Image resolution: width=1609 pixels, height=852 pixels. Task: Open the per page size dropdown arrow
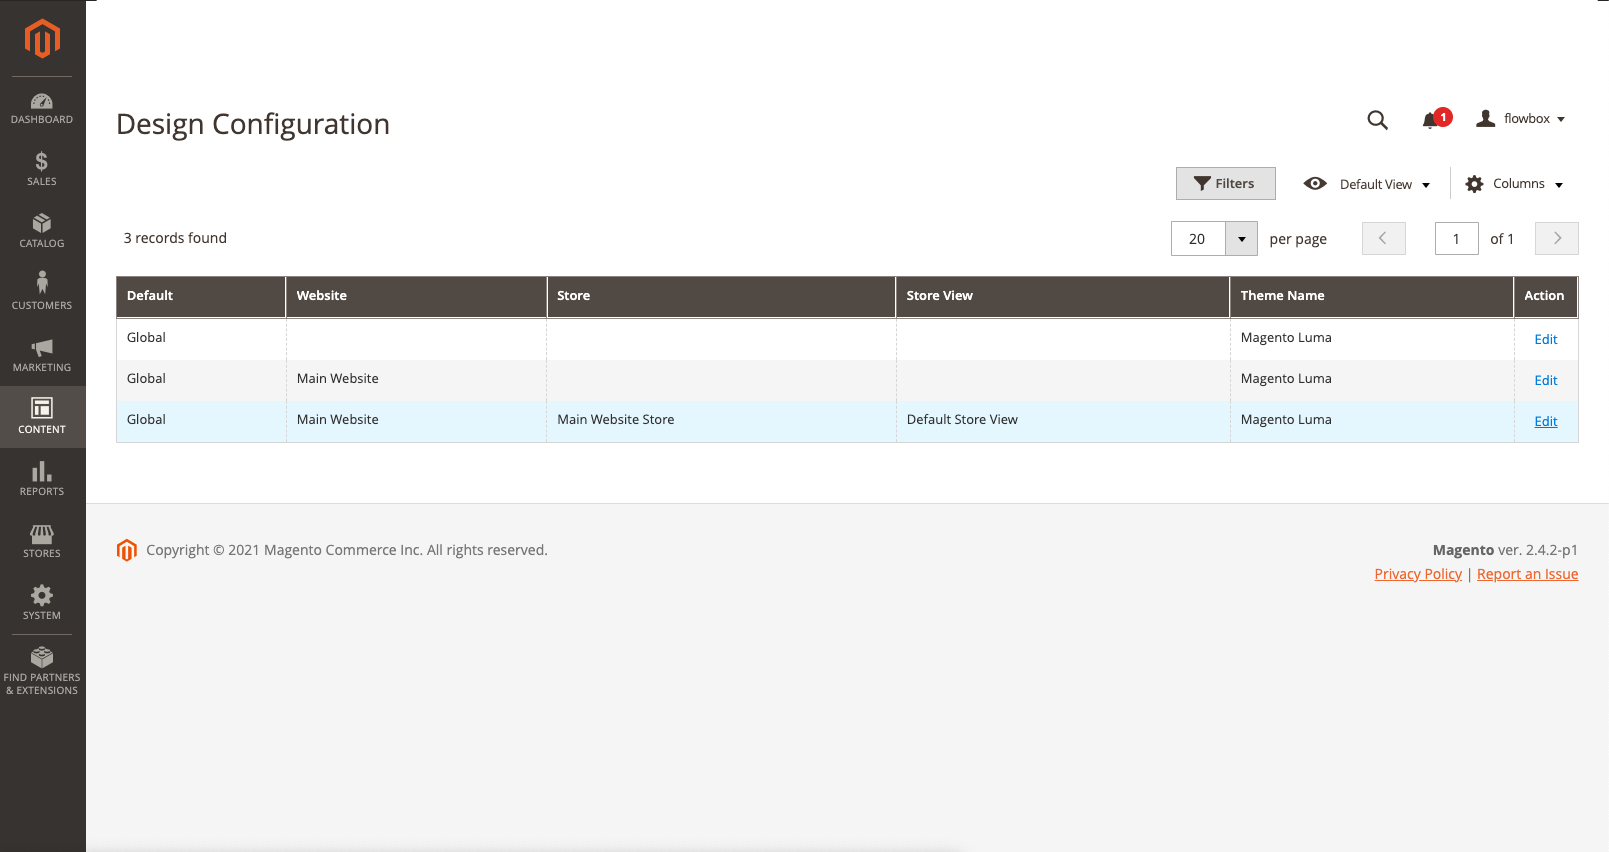(x=1241, y=239)
